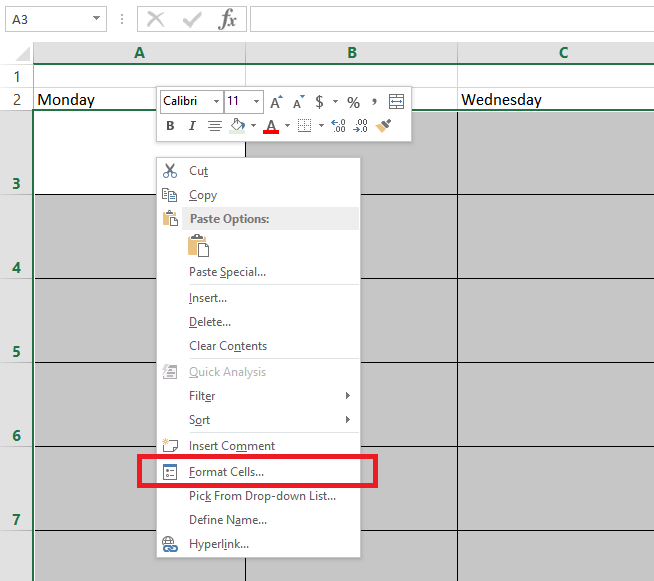The width and height of the screenshot is (654, 581).
Task: Open the Insert Function fx dialog
Action: point(227,19)
